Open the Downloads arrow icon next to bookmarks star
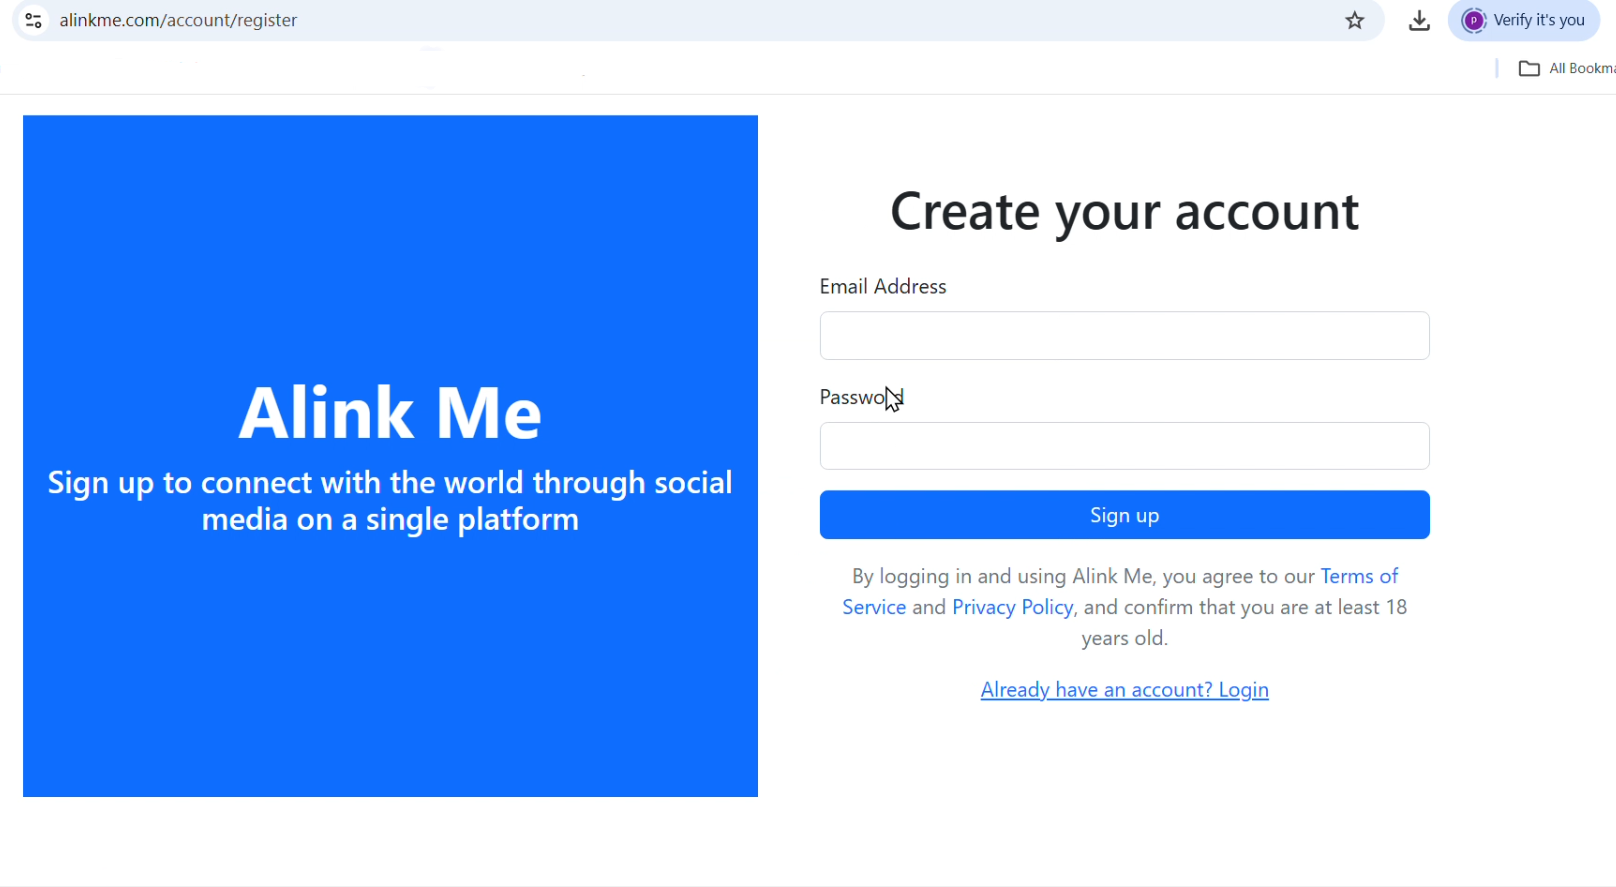Screen dimensions: 1616x887 (1419, 20)
